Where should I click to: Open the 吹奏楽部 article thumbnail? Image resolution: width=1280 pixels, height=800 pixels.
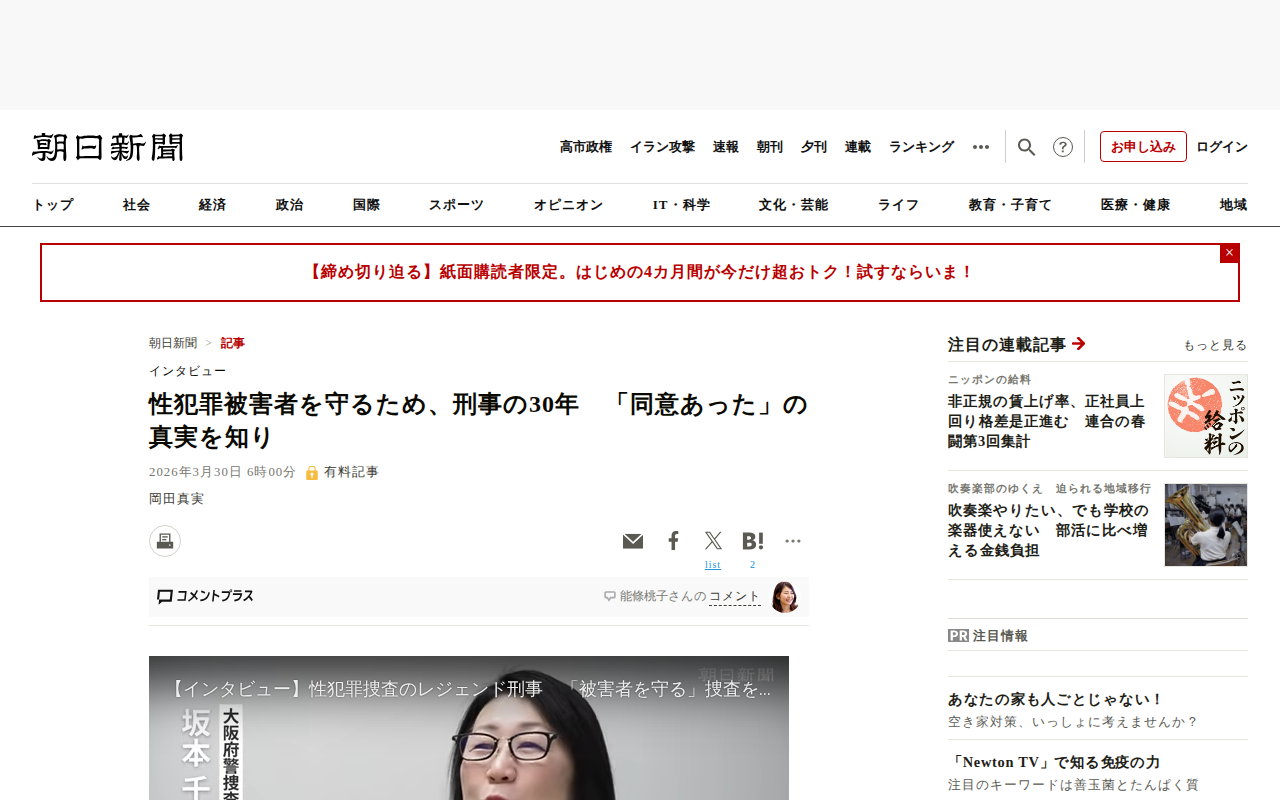[1206, 525]
